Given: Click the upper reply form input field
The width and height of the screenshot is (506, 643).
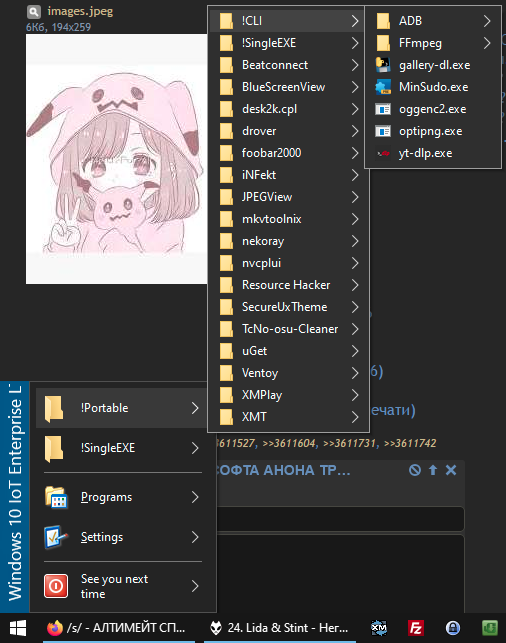Looking at the screenshot, I should [340, 519].
